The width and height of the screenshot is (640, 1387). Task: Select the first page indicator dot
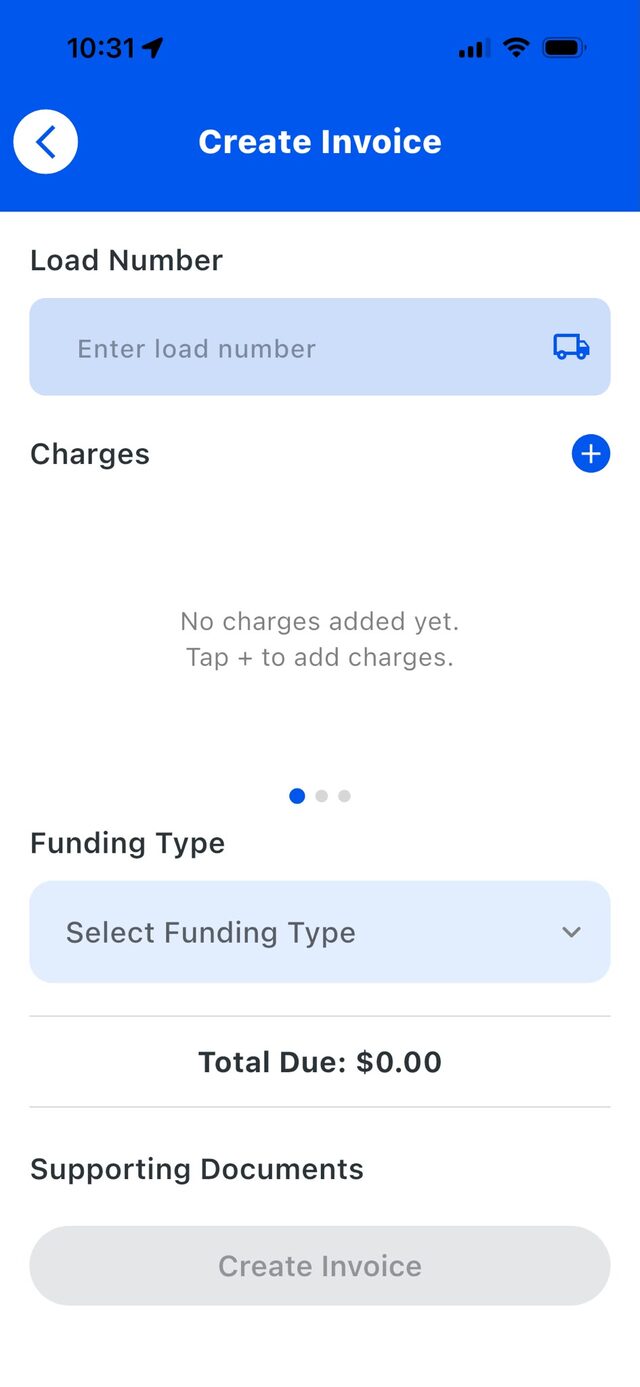pos(297,796)
